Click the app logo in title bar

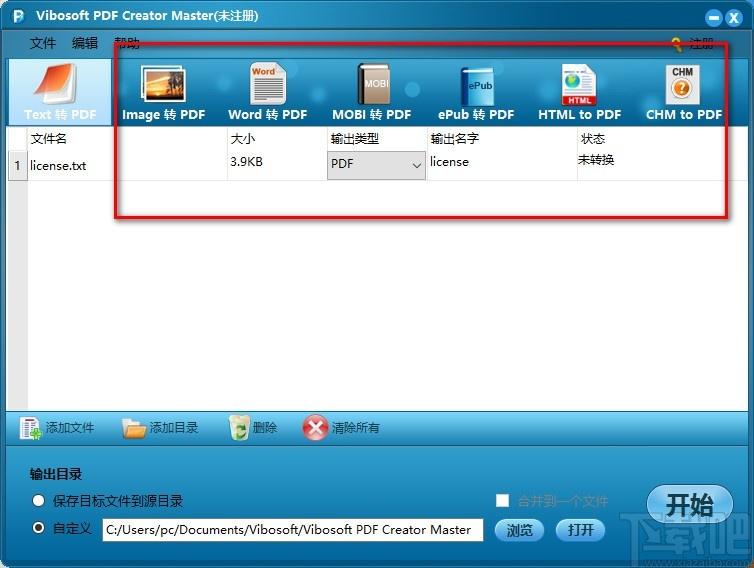18,16
